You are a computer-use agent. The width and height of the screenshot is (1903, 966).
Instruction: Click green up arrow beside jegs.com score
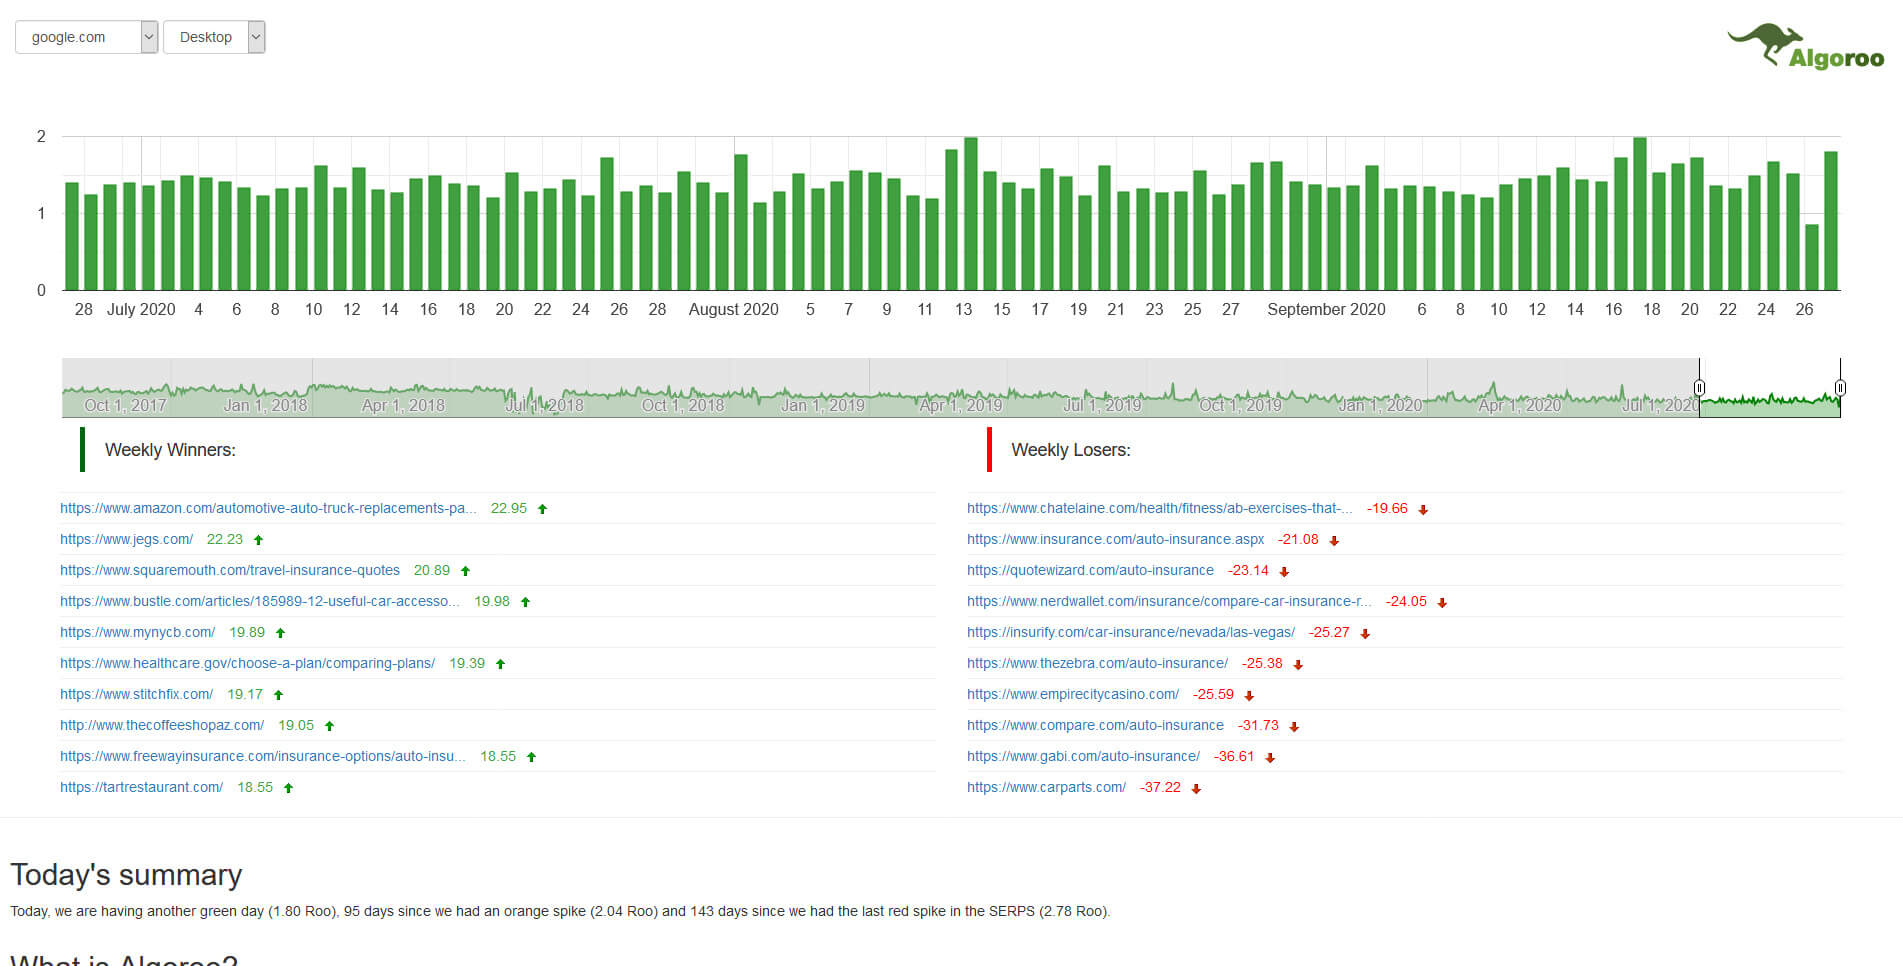258,540
